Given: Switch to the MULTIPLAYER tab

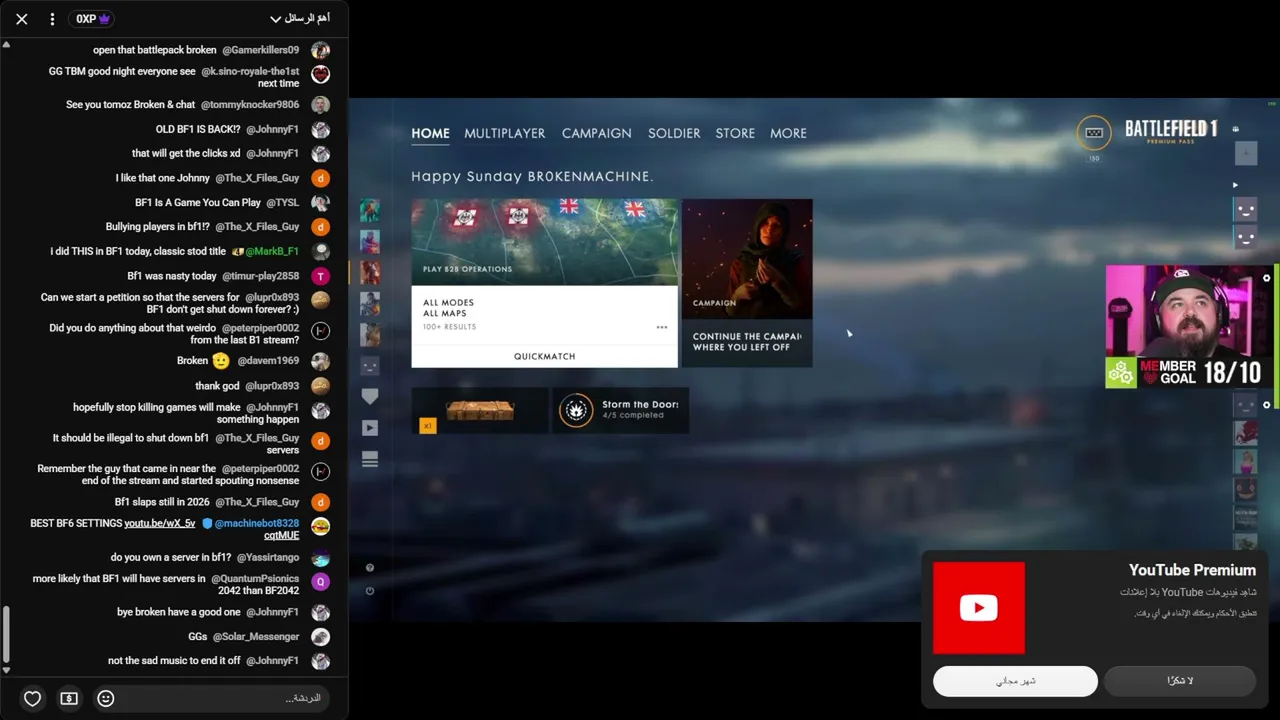Looking at the screenshot, I should pos(505,133).
